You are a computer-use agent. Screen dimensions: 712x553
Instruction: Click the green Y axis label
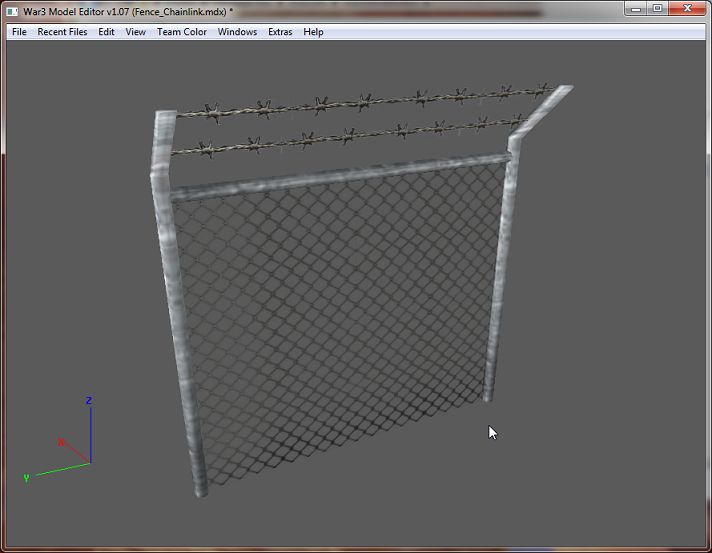click(26, 478)
